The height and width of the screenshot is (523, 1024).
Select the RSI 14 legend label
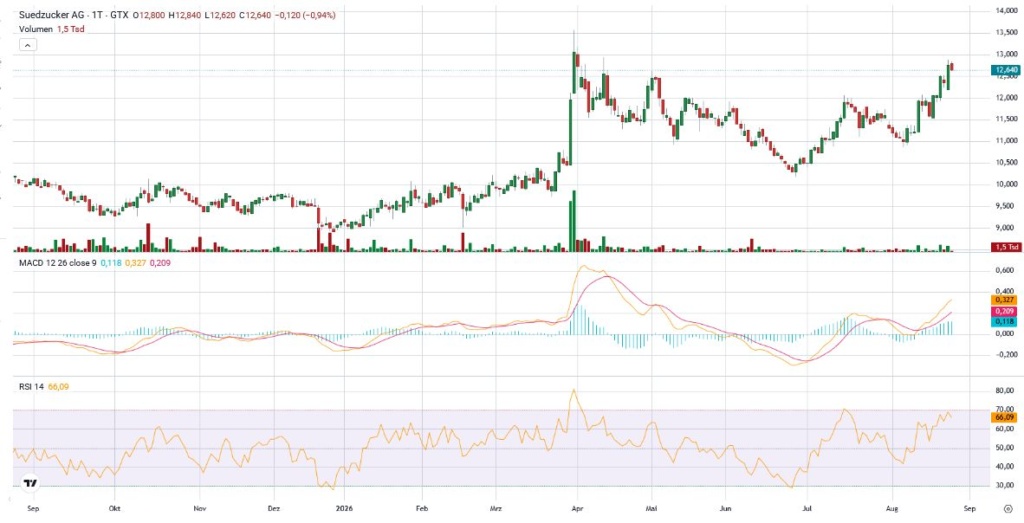30,387
